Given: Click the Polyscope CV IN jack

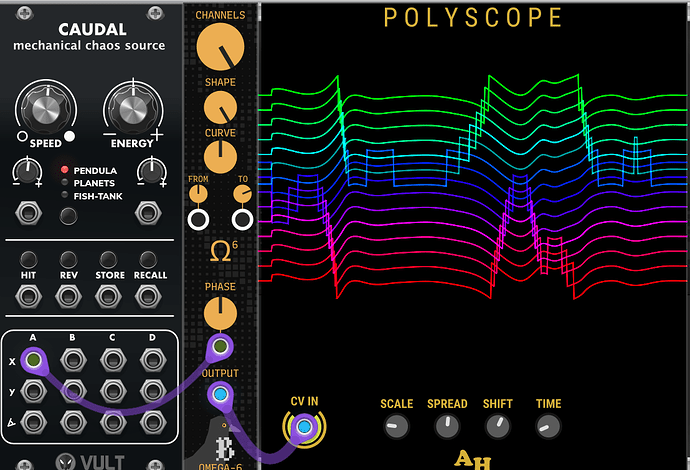Looking at the screenshot, I should [304, 426].
